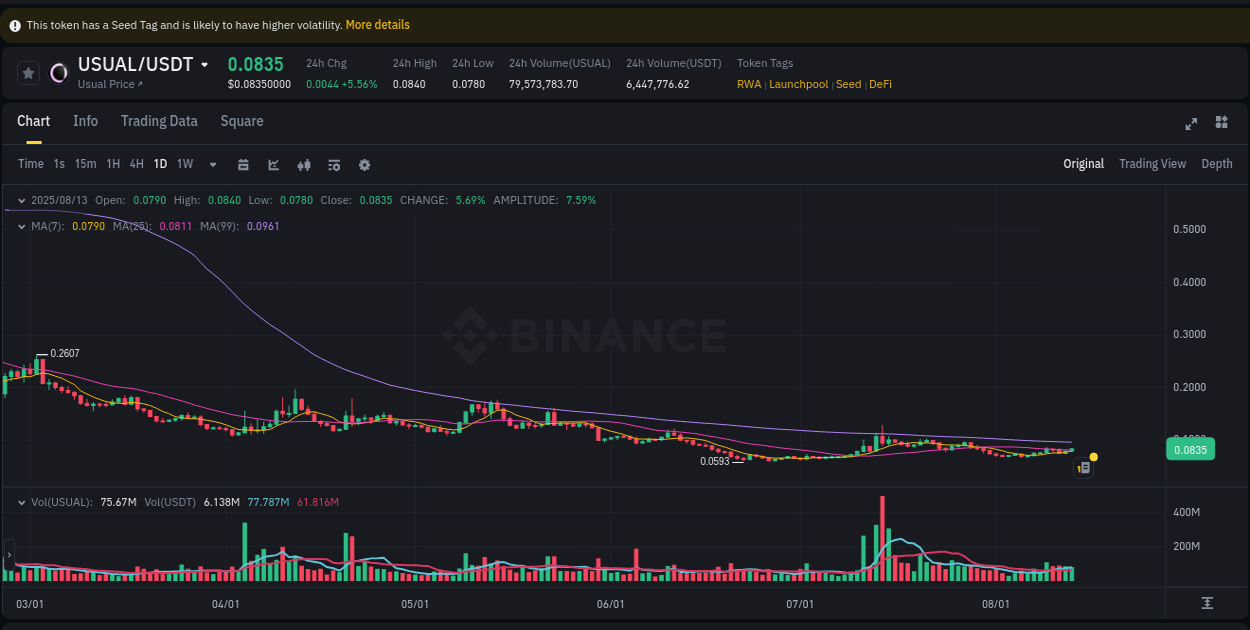Click the auto-scale icon below the price axis
Viewport: 1250px width, 630px height.
click(x=1208, y=604)
